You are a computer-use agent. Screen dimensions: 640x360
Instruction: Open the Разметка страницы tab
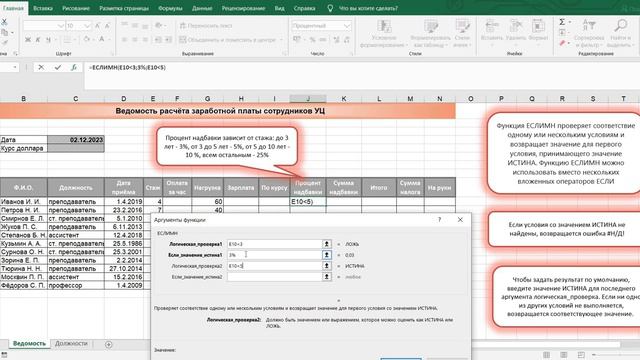[x=124, y=8]
